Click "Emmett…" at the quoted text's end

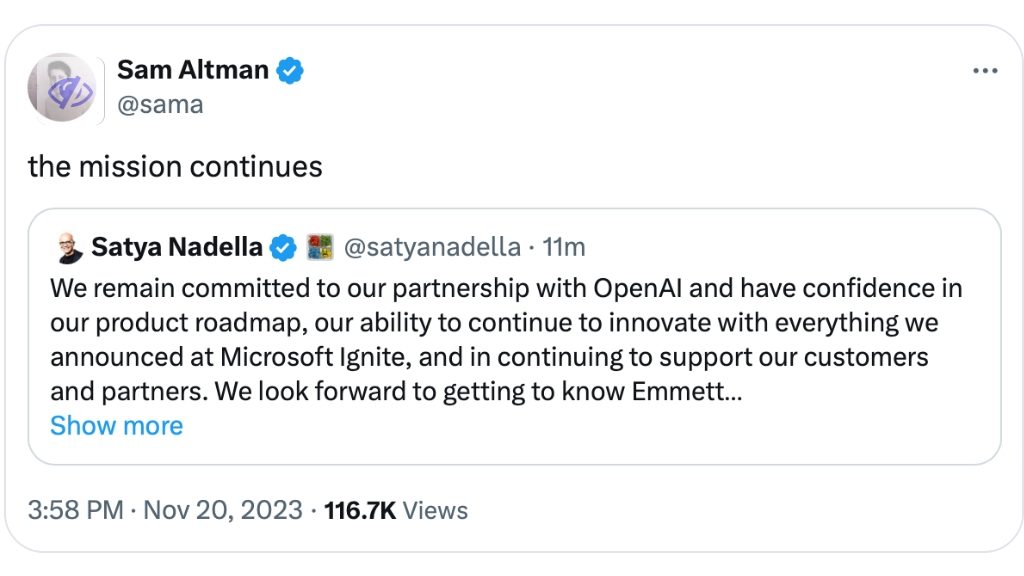[687, 391]
